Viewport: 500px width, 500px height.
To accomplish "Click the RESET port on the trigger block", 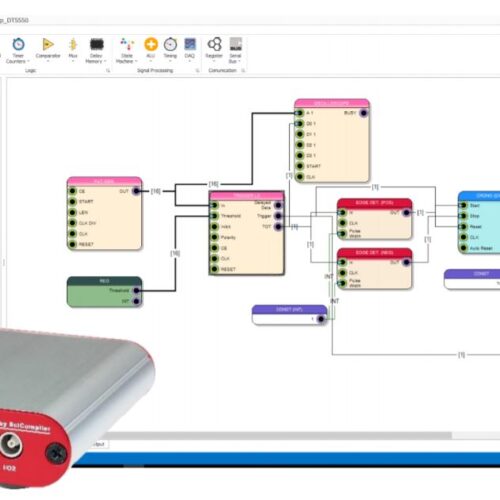I will click(x=215, y=269).
